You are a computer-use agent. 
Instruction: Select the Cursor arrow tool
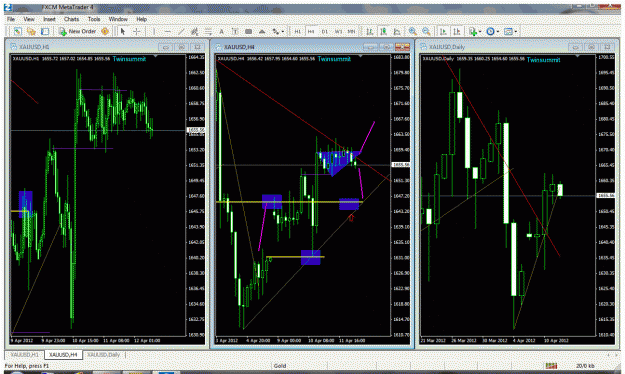click(x=123, y=31)
